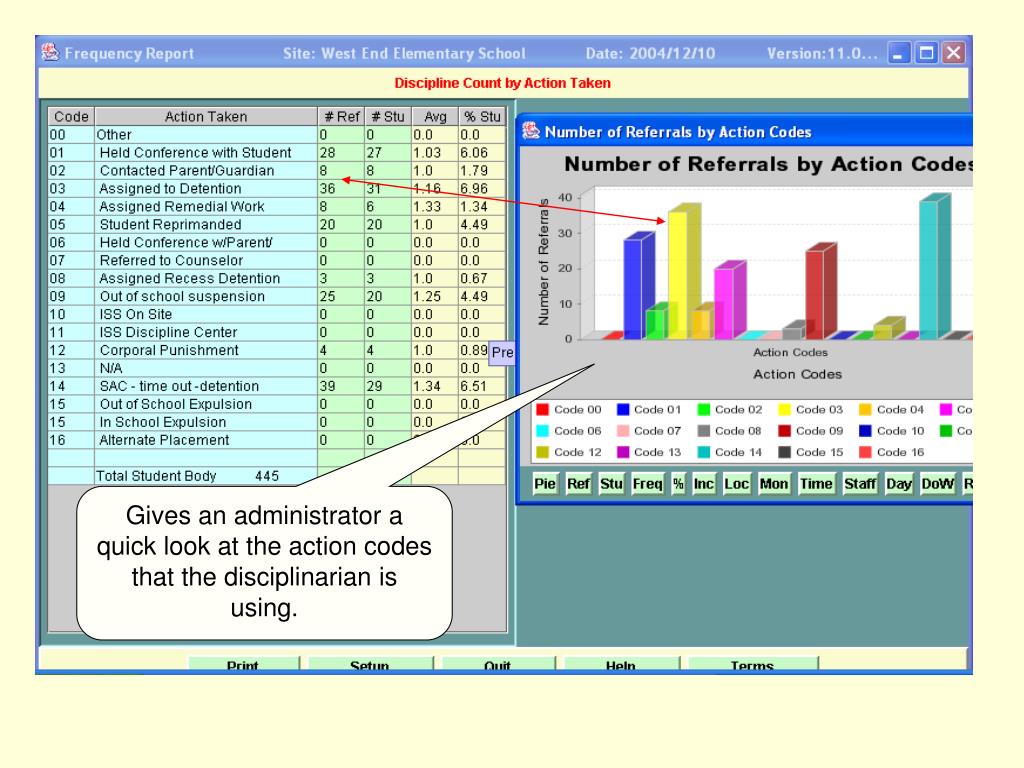Select the Assigned to Detention row
The height and width of the screenshot is (768, 1024).
tap(277, 188)
